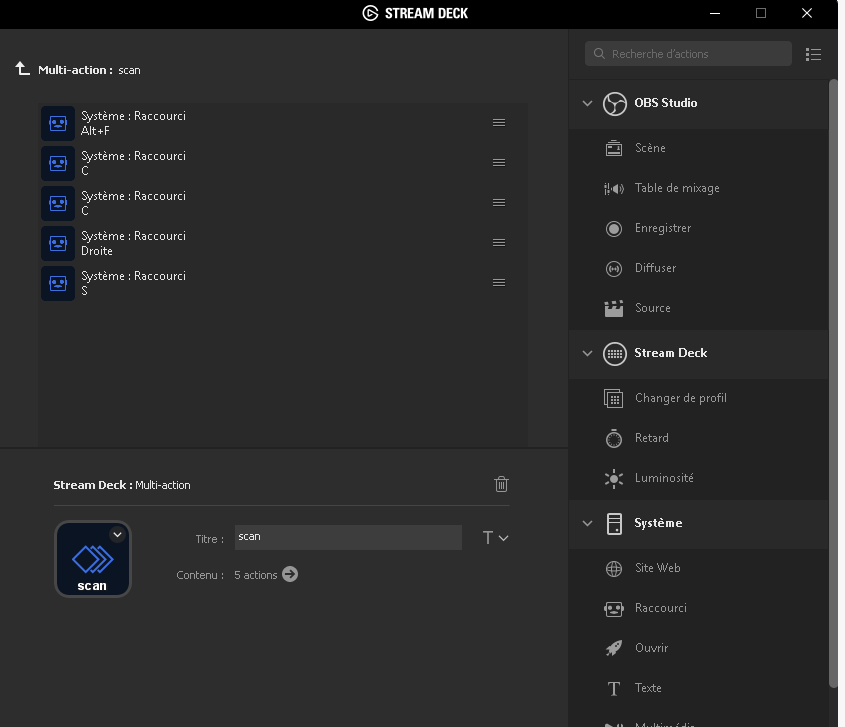
Task: Select the Diffuser stream icon
Action: (x=614, y=268)
